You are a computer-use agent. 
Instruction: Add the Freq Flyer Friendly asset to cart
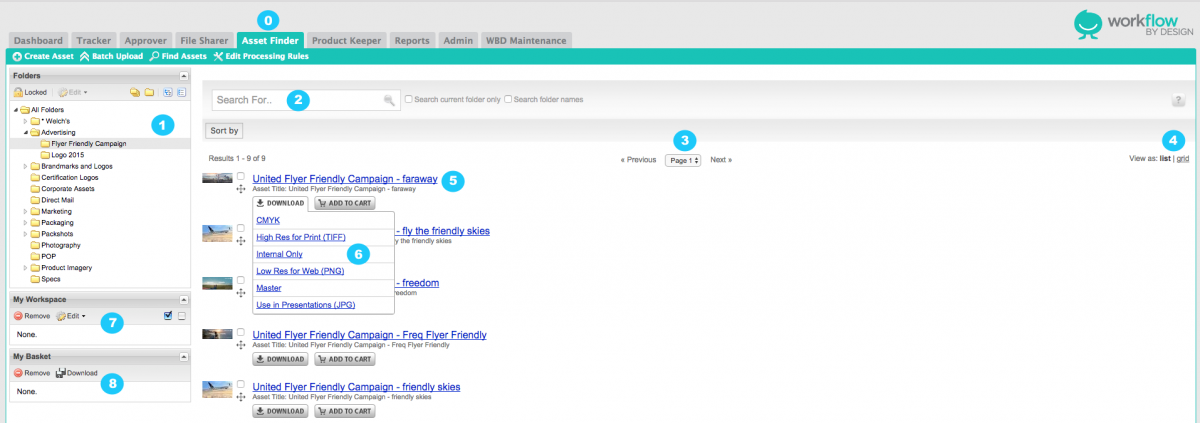coord(344,358)
